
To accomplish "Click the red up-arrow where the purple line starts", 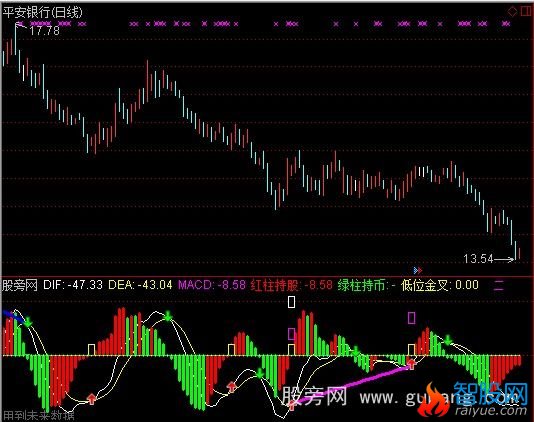I will (x=292, y=405).
